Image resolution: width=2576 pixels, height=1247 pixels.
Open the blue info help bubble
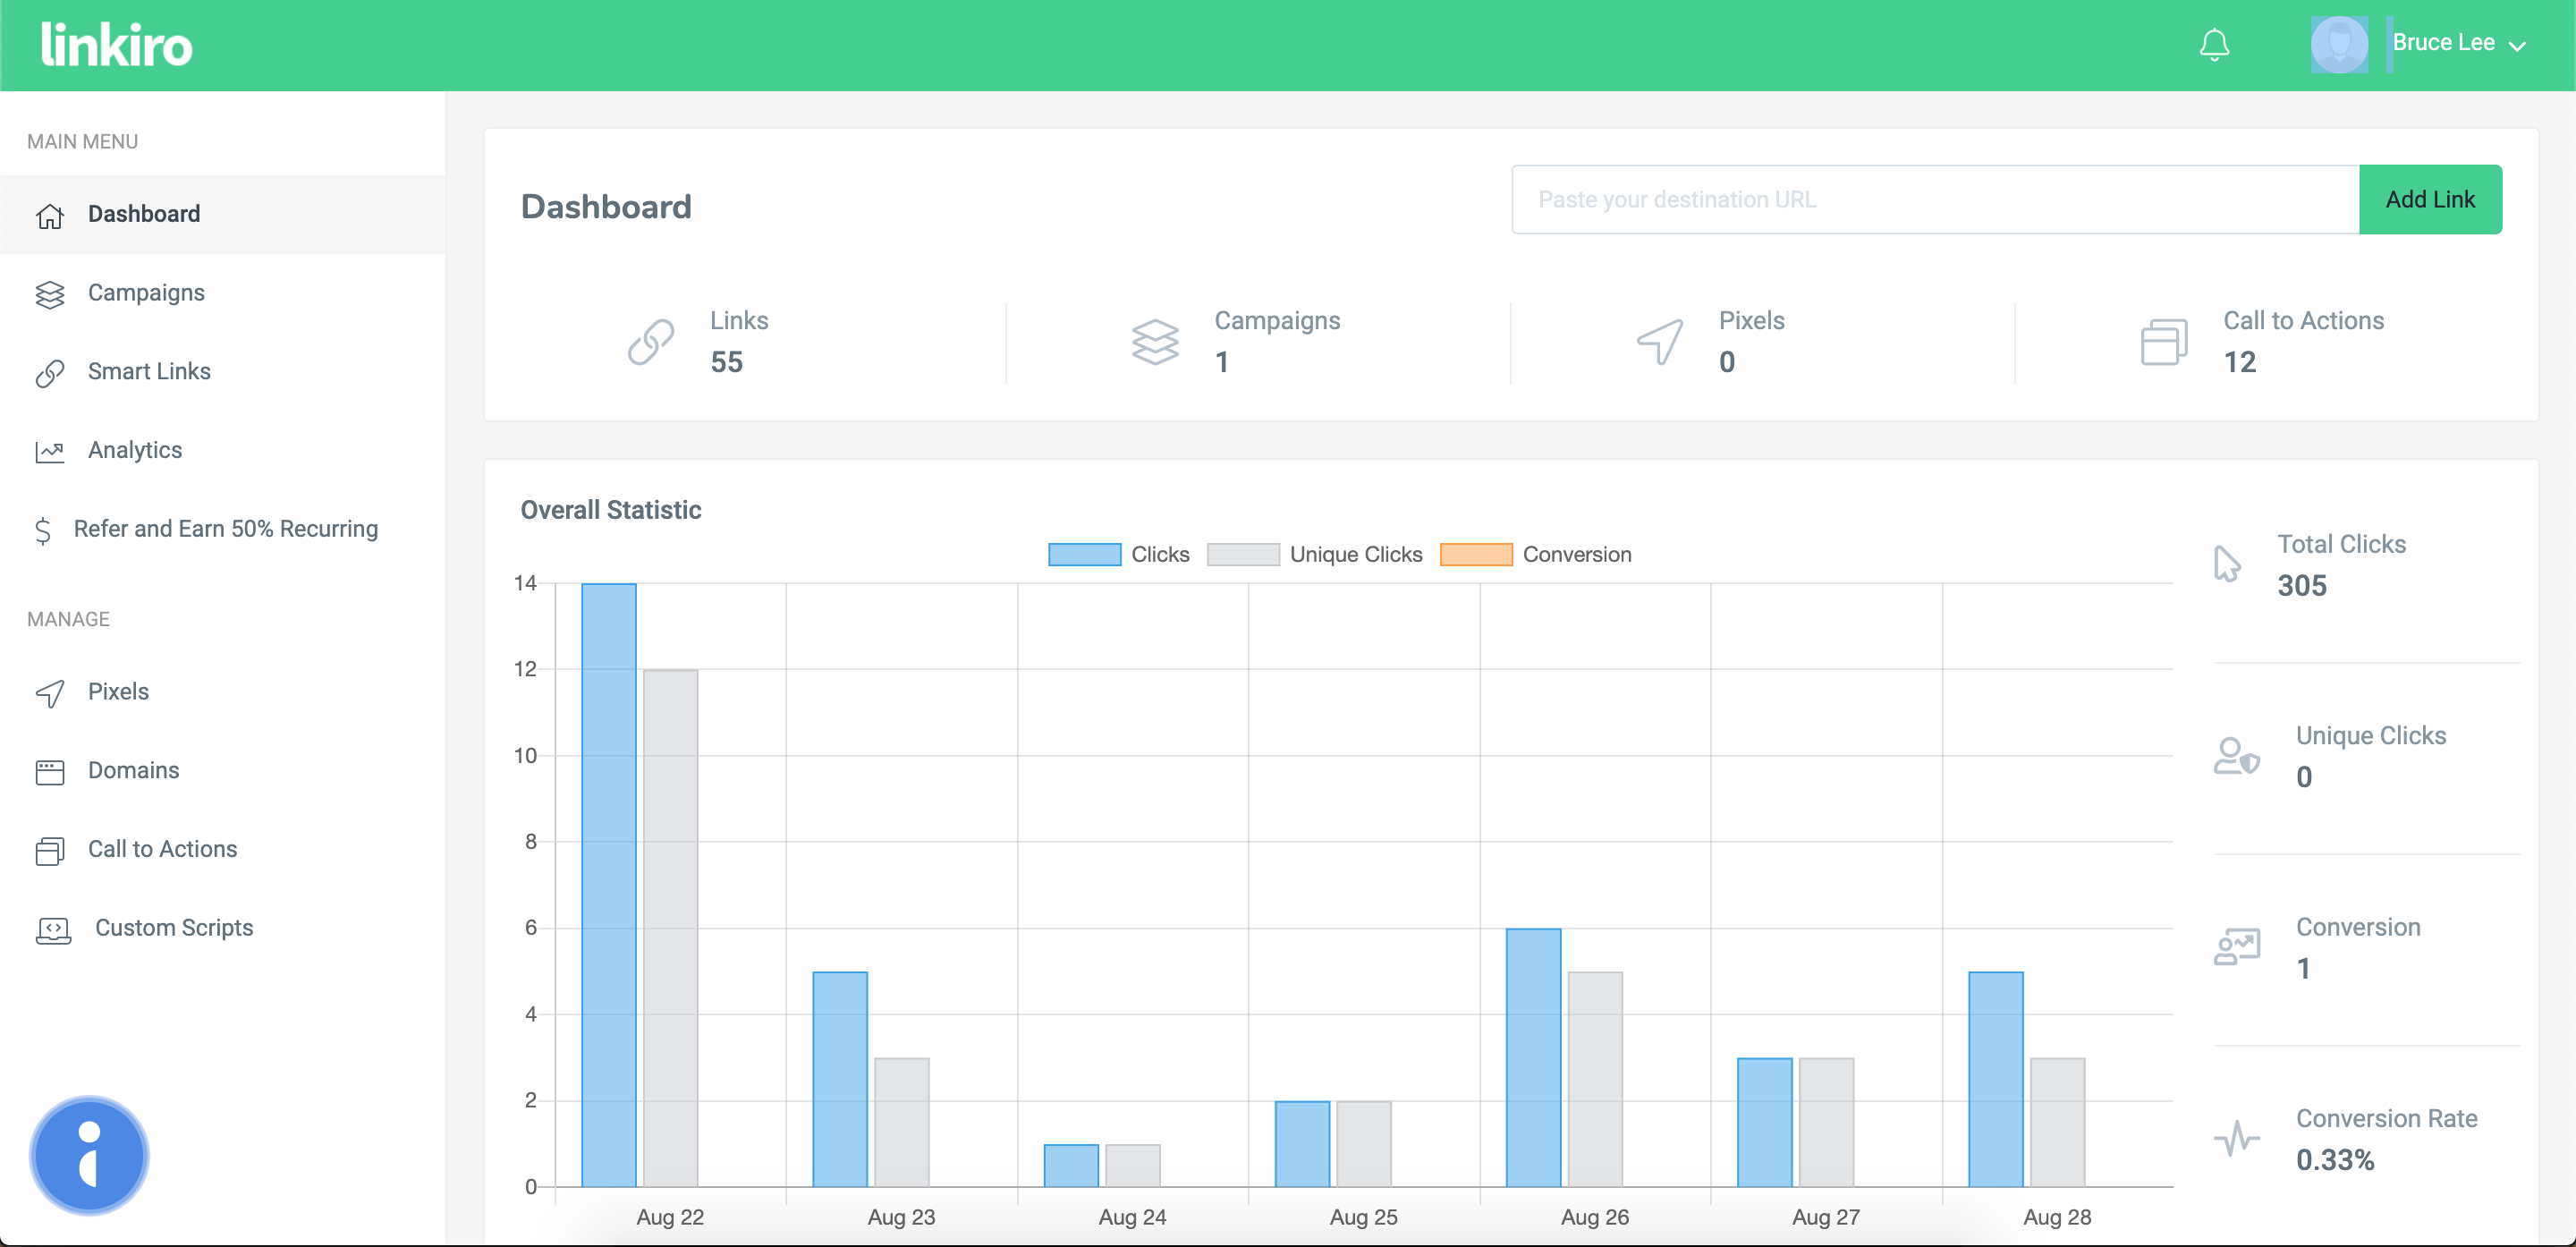[x=89, y=1155]
